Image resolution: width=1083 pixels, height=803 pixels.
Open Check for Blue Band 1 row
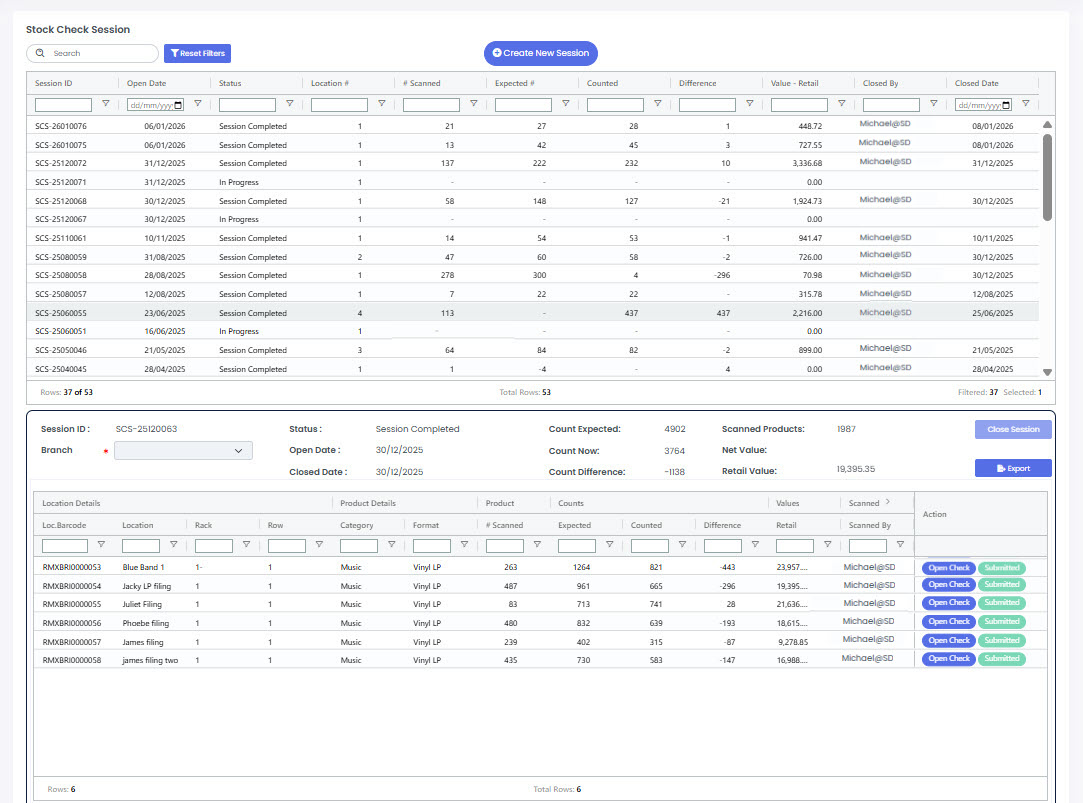tap(948, 568)
